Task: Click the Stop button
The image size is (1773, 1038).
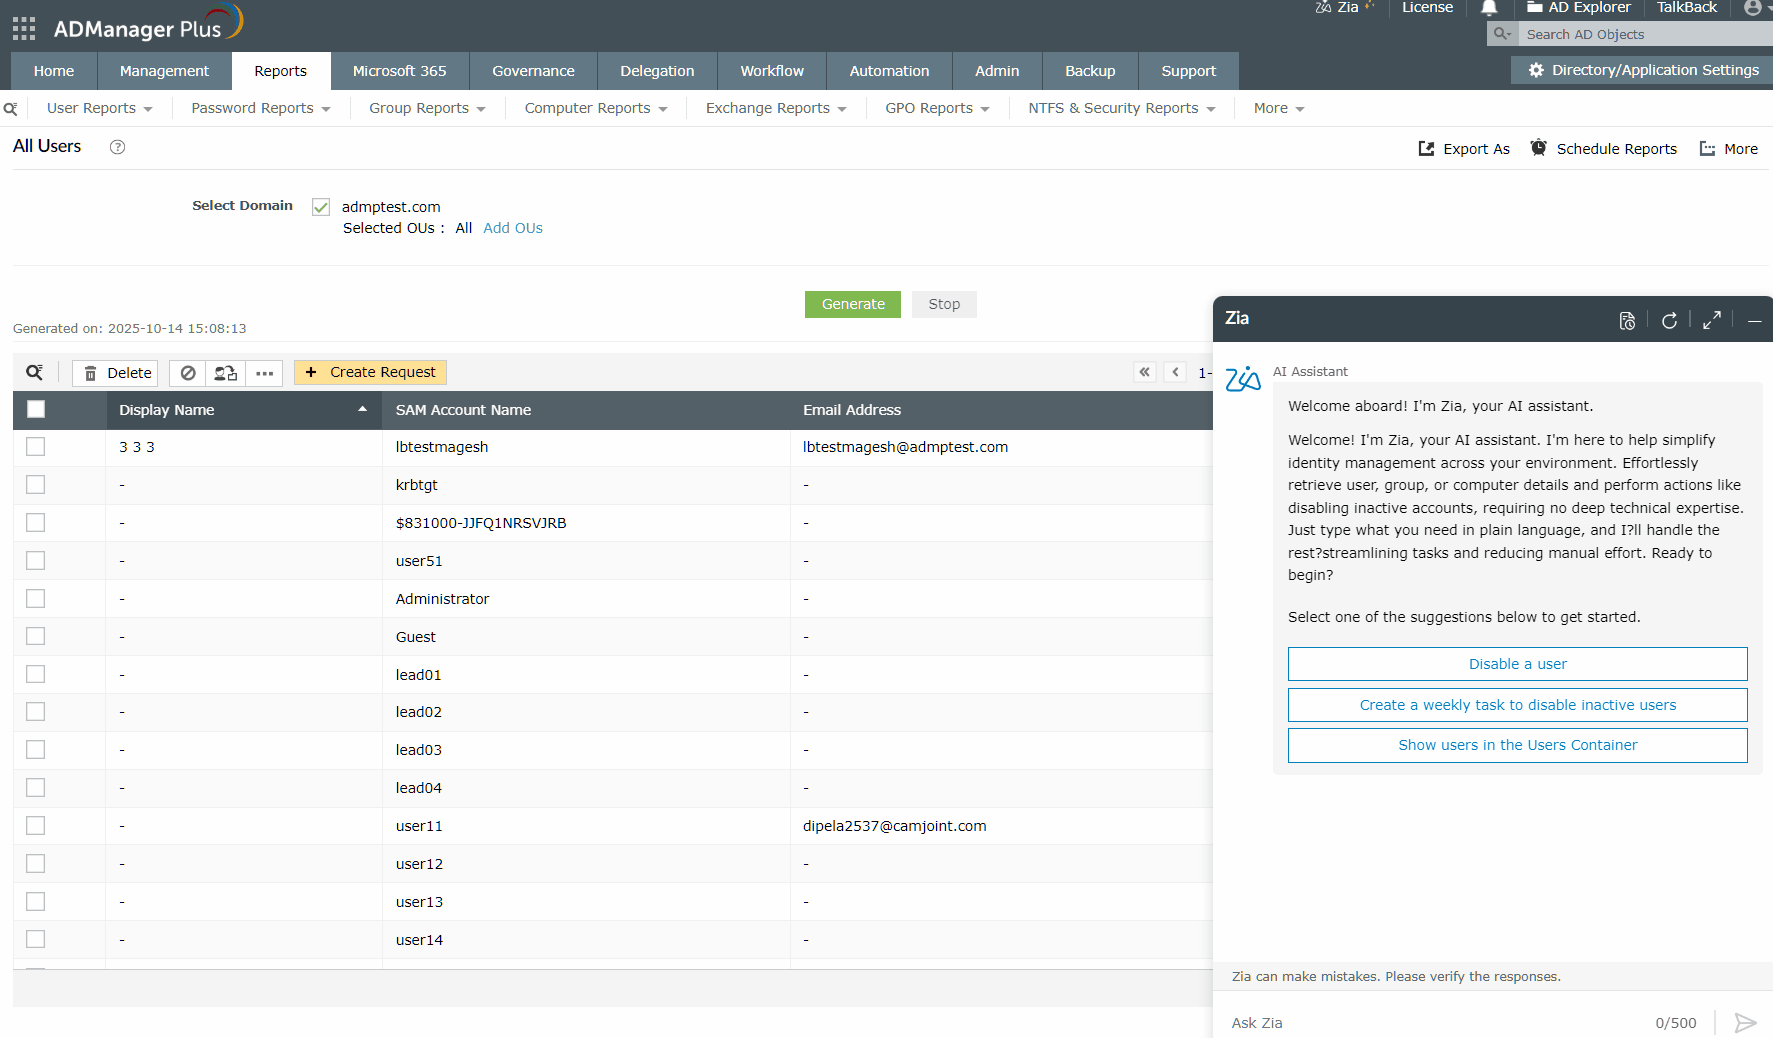Action: coord(944,304)
